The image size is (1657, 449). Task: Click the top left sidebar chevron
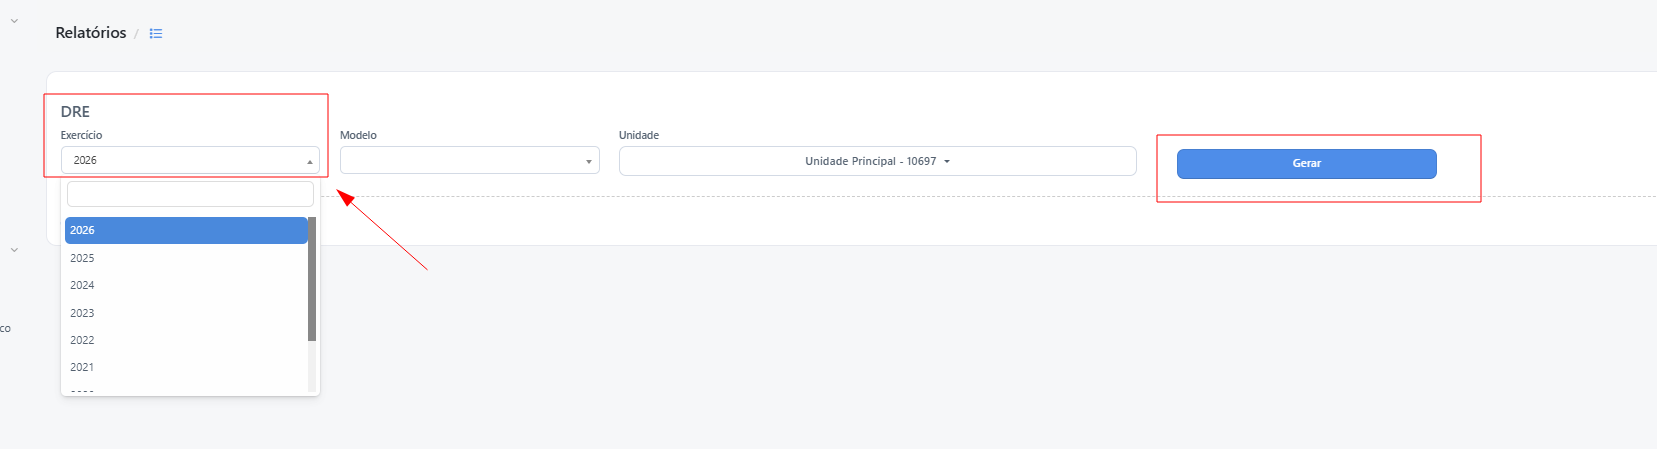(14, 20)
